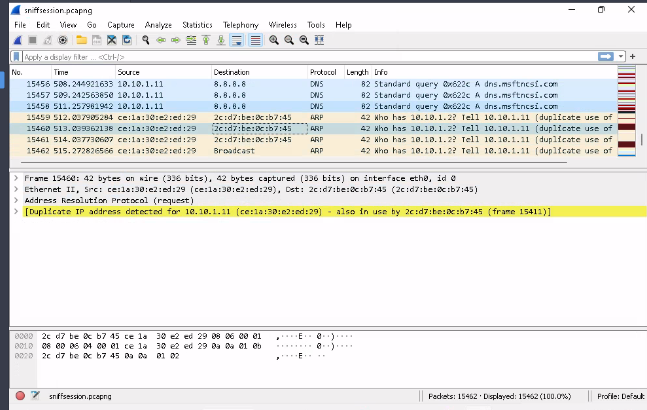Open capture options gear icon
The width and height of the screenshot is (647, 410).
(x=63, y=40)
